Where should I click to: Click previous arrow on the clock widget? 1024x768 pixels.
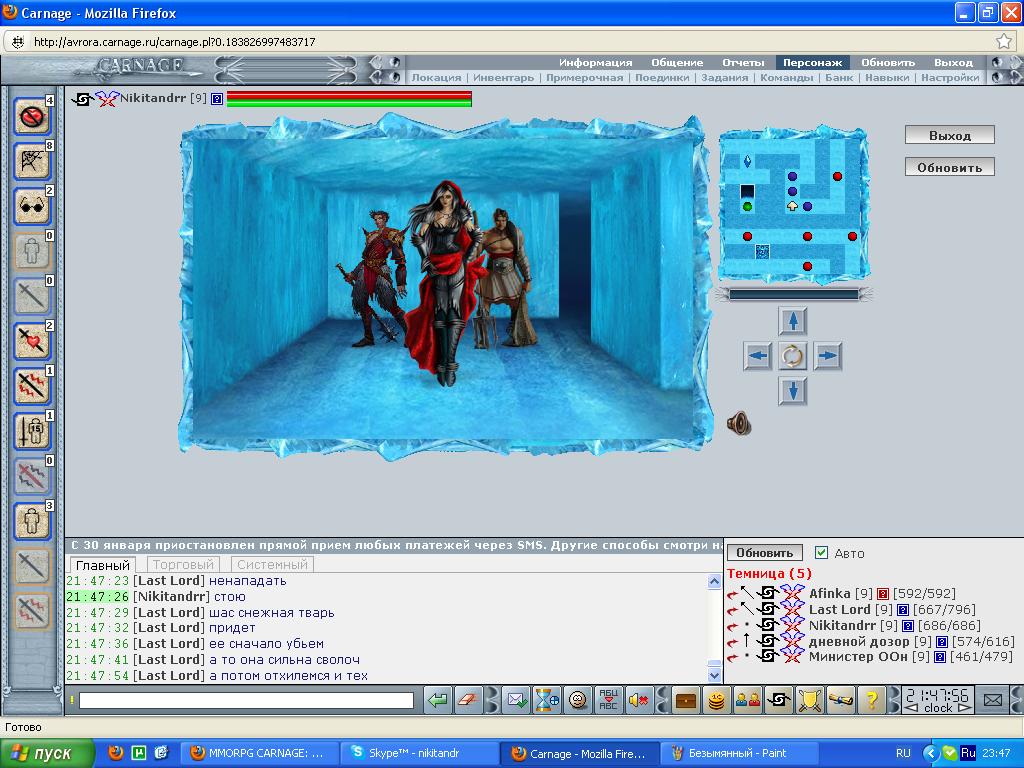(x=913, y=709)
